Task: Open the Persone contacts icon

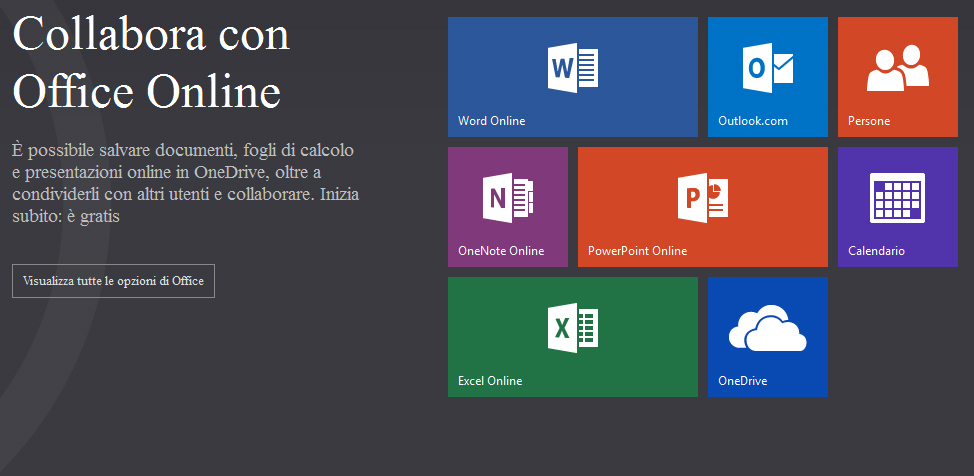Action: (x=898, y=68)
